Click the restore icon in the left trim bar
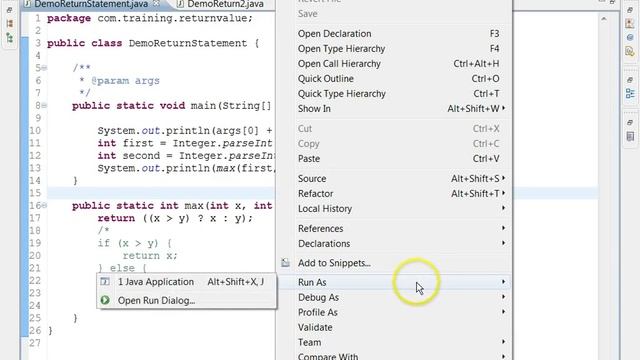The image size is (640, 360). pyautogui.click(x=9, y=10)
